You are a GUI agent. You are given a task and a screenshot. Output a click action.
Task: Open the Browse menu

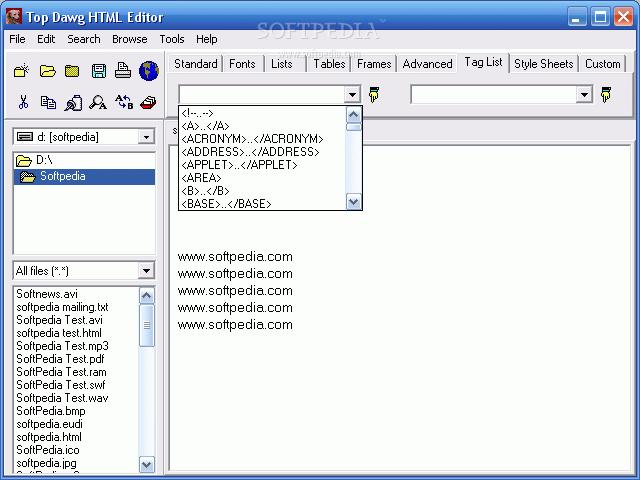[130, 39]
